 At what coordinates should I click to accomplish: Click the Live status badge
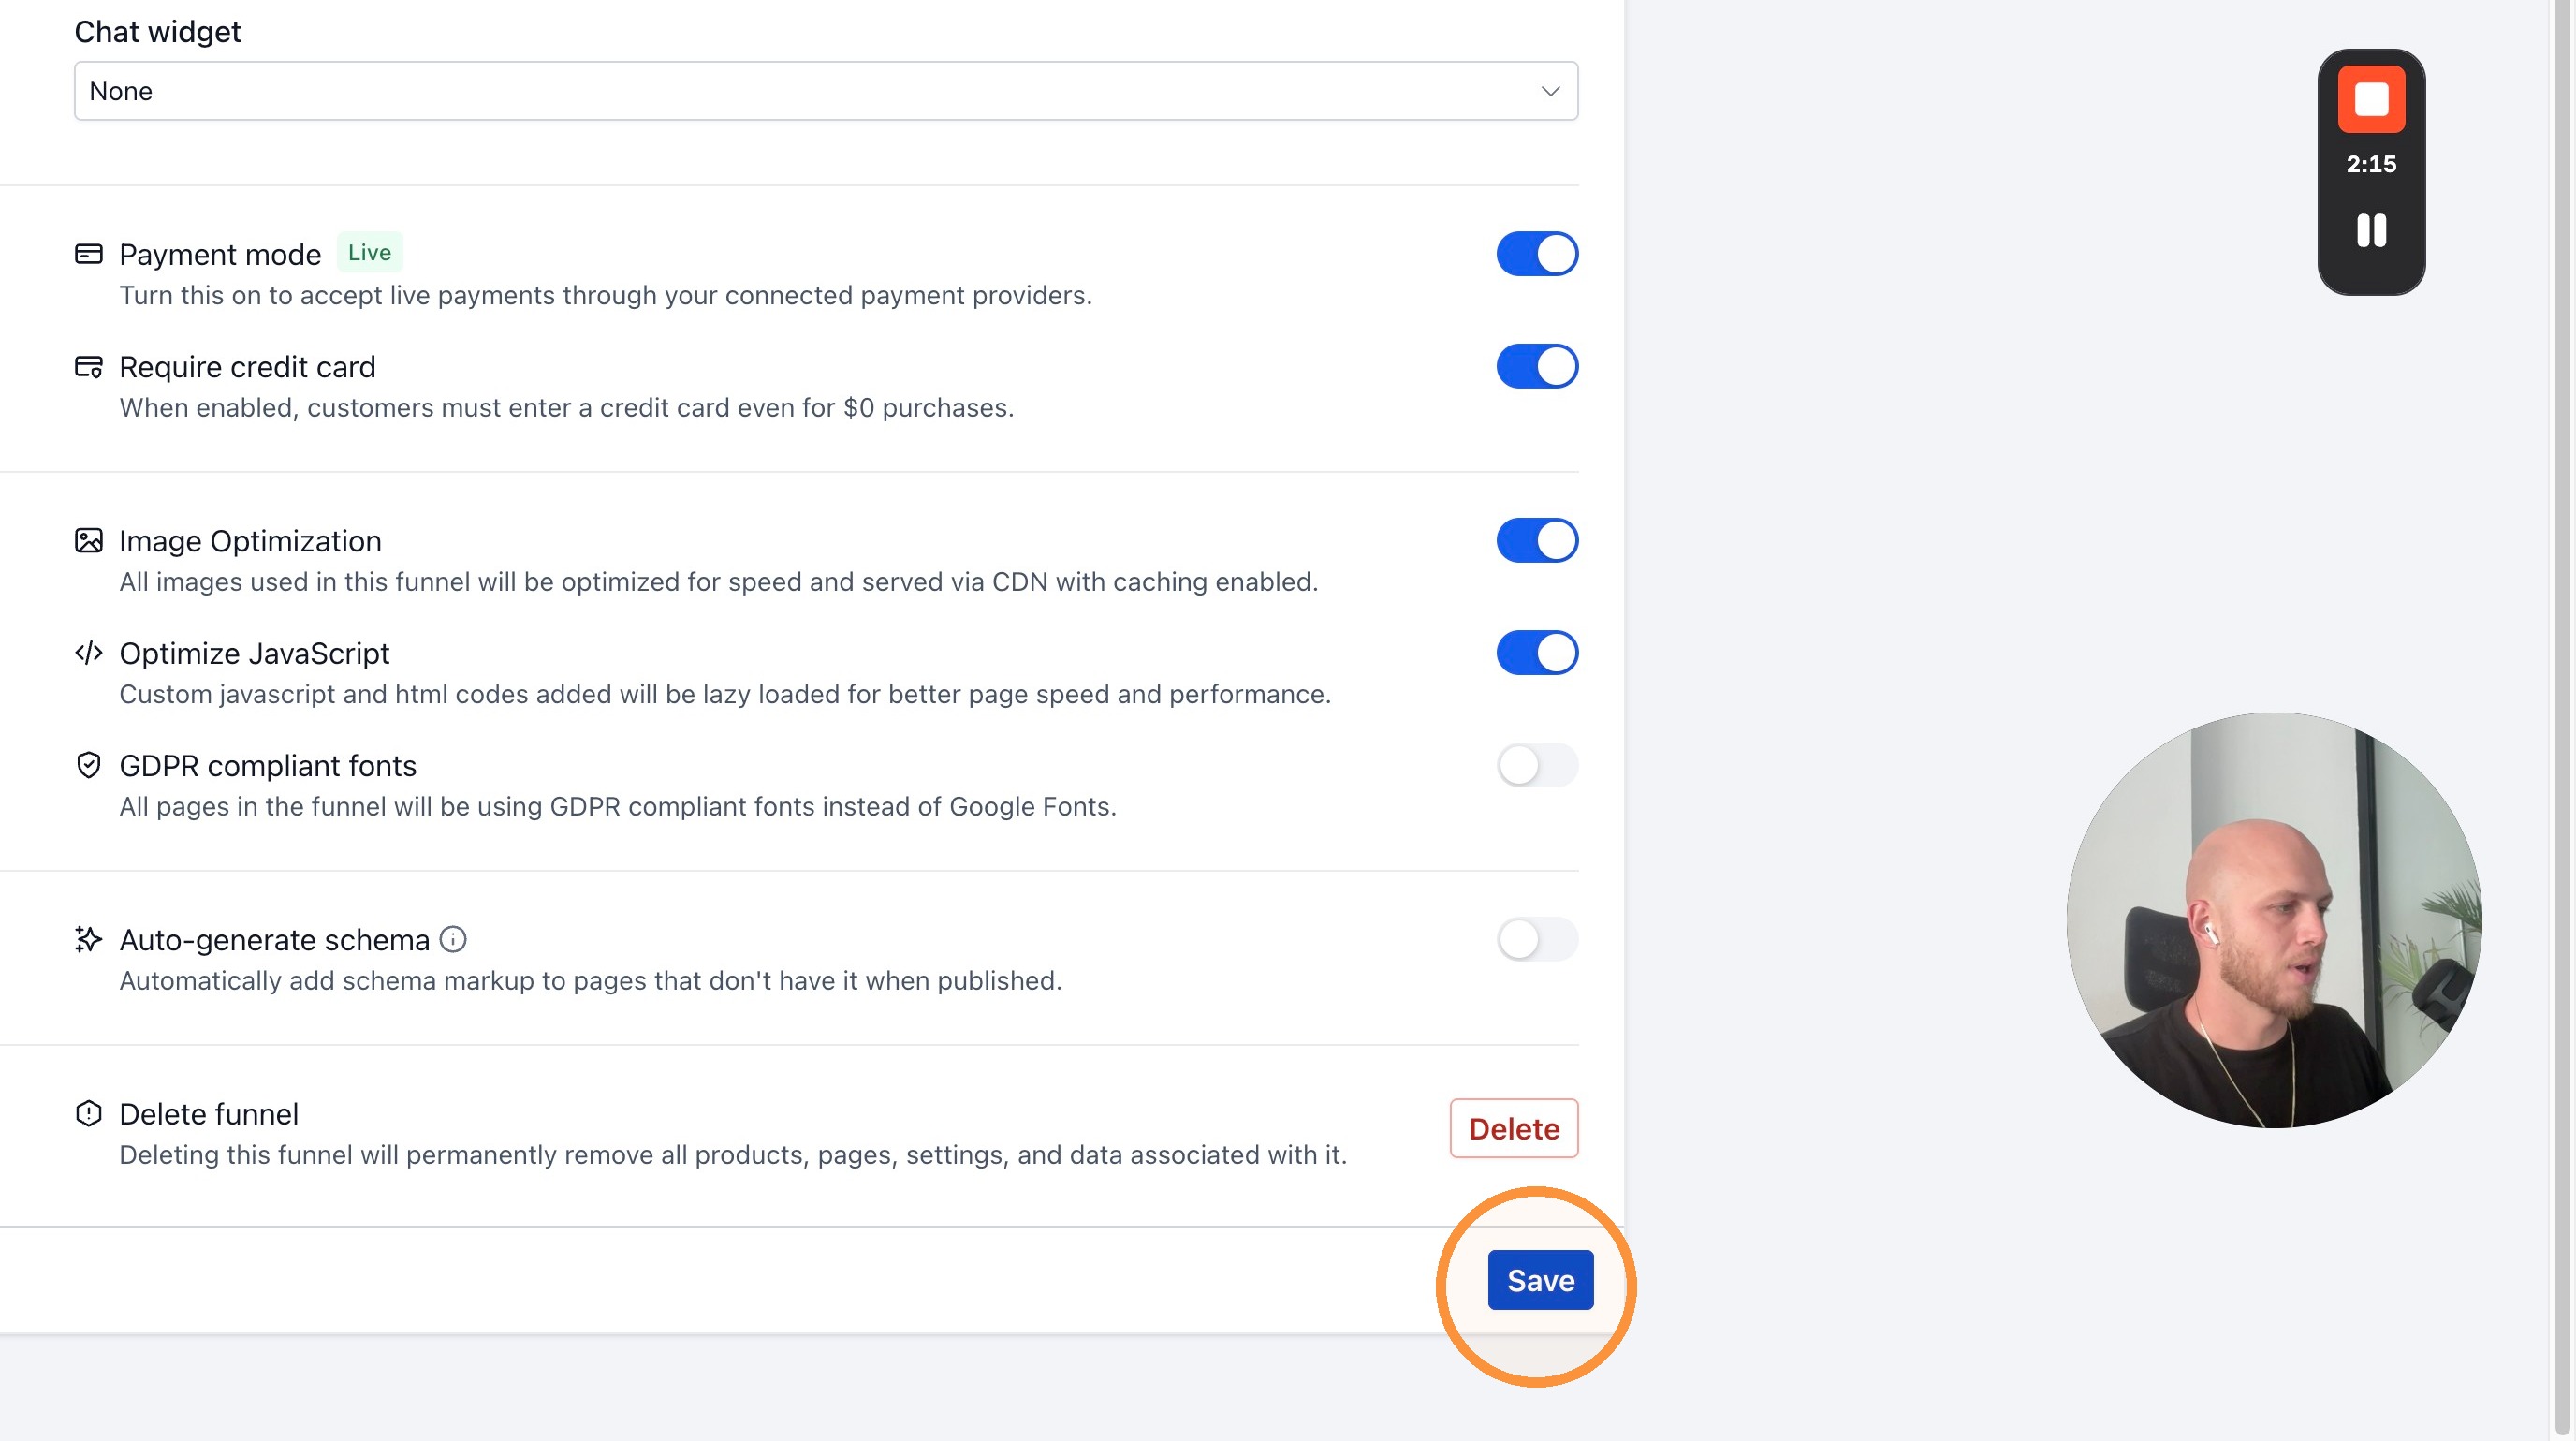(x=369, y=253)
